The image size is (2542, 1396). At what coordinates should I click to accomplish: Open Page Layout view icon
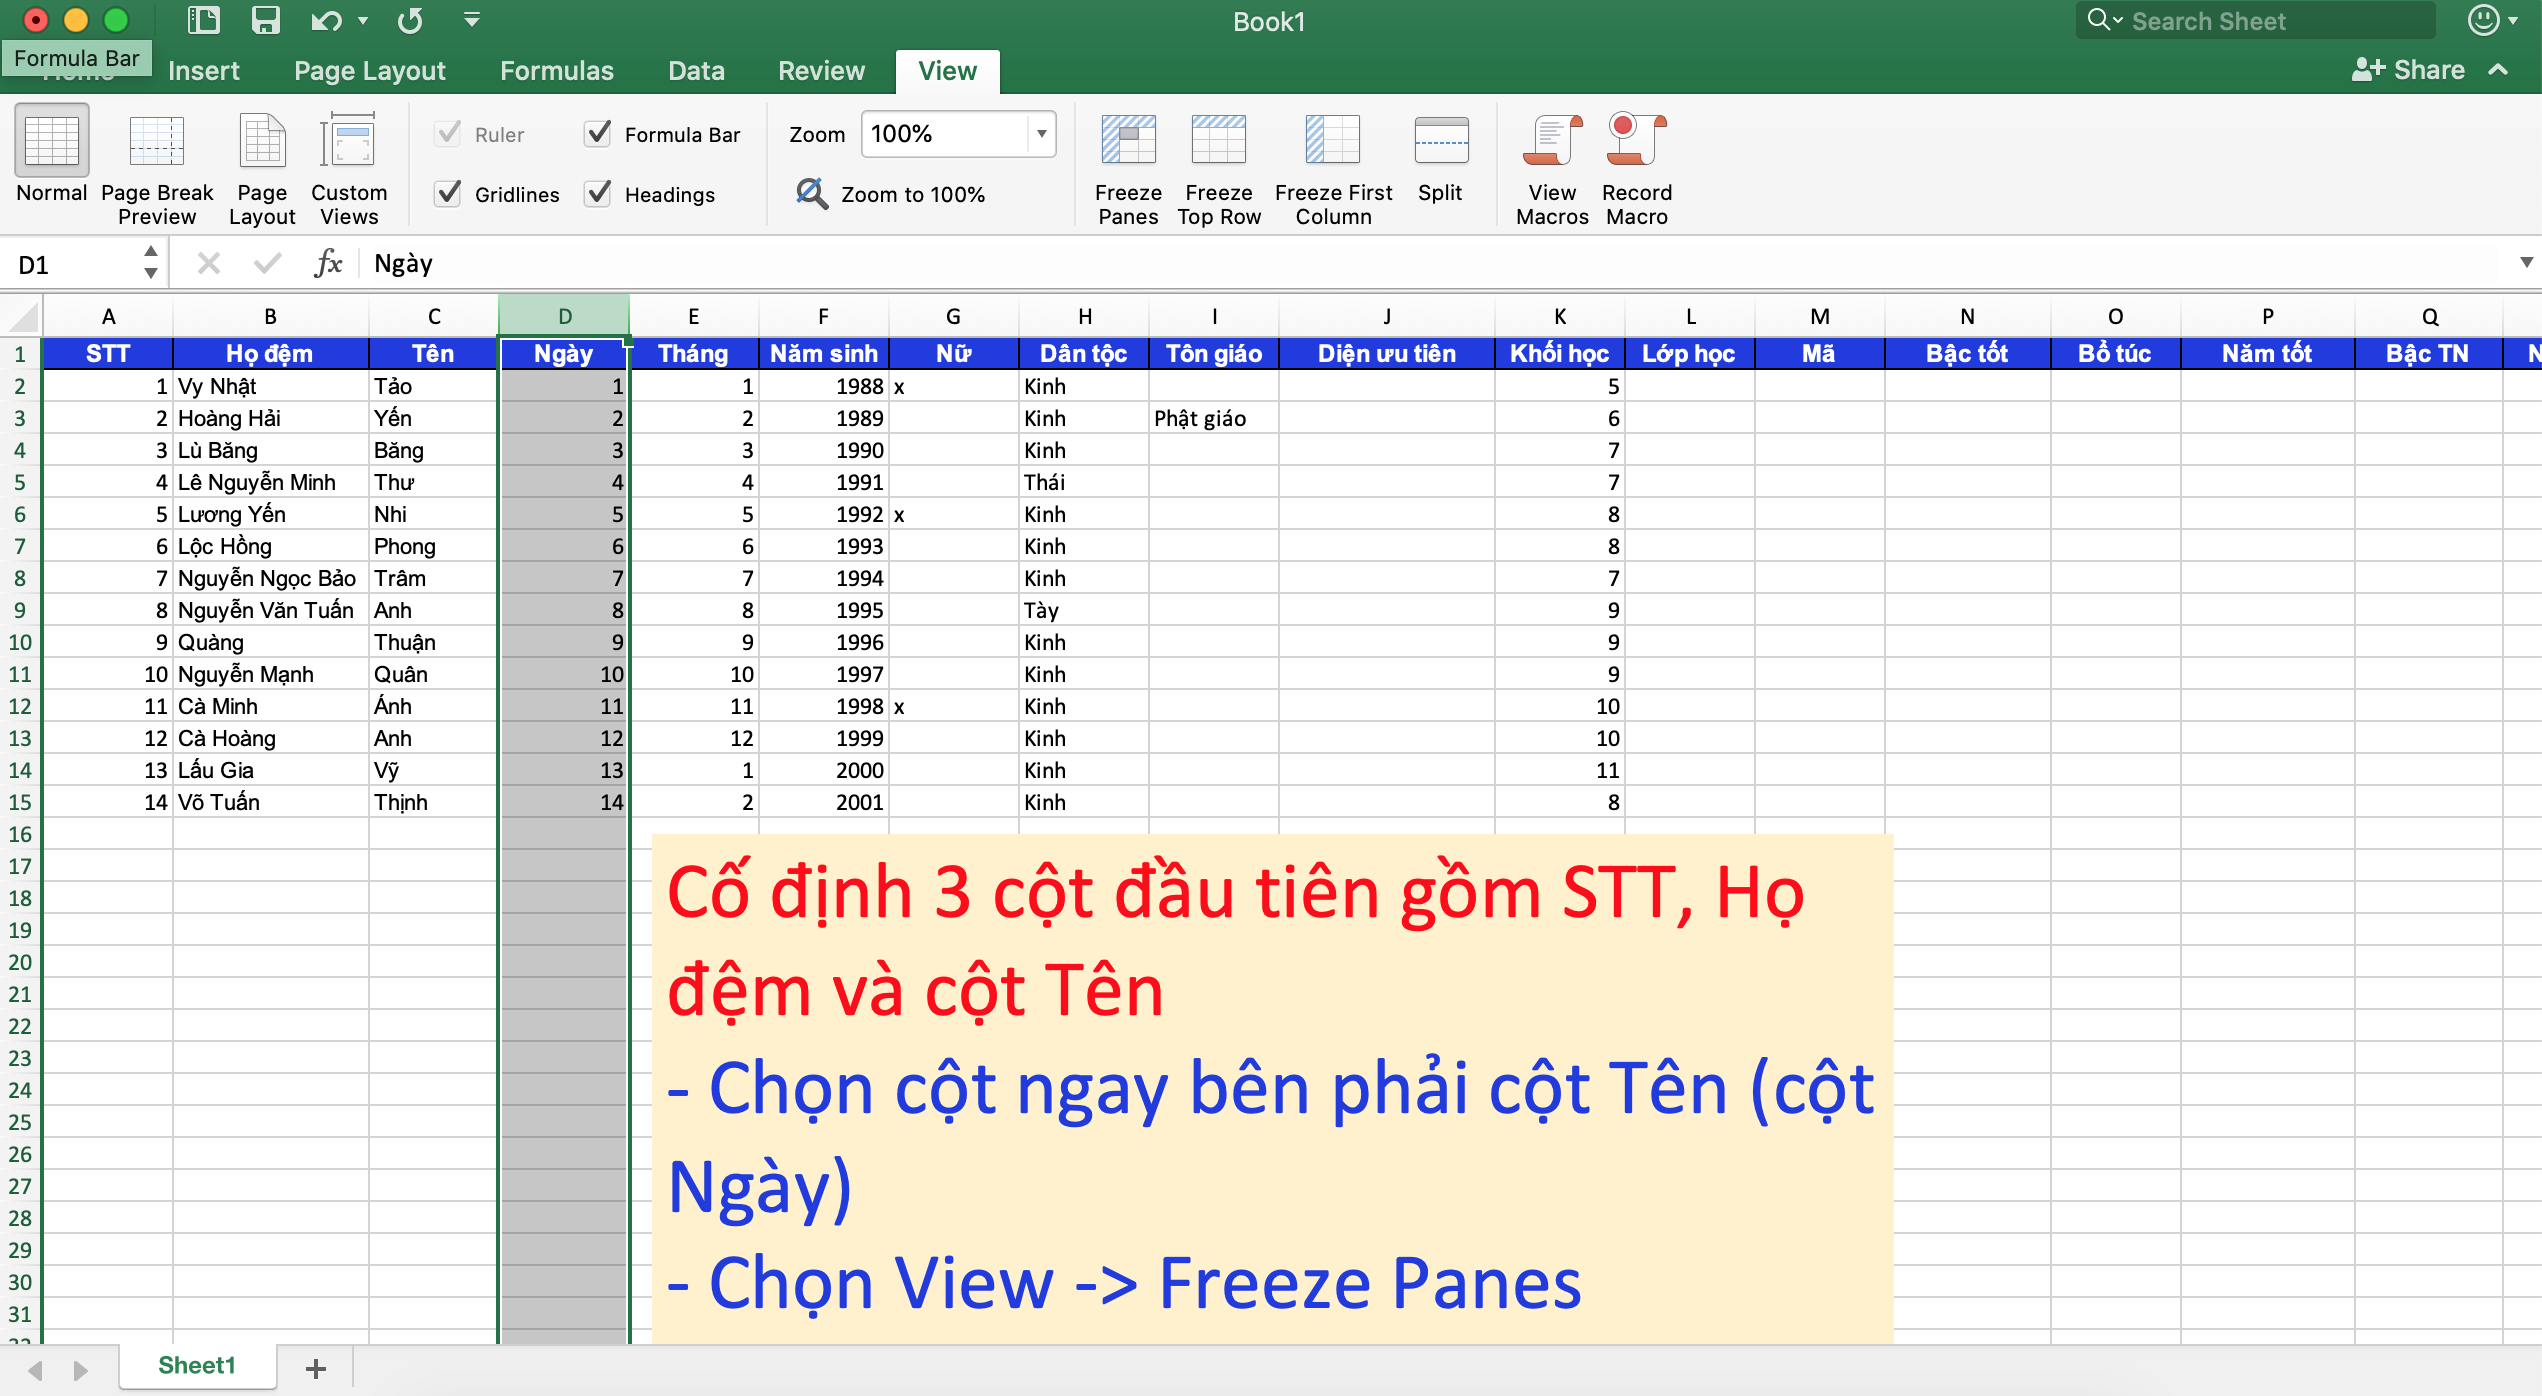click(x=262, y=141)
